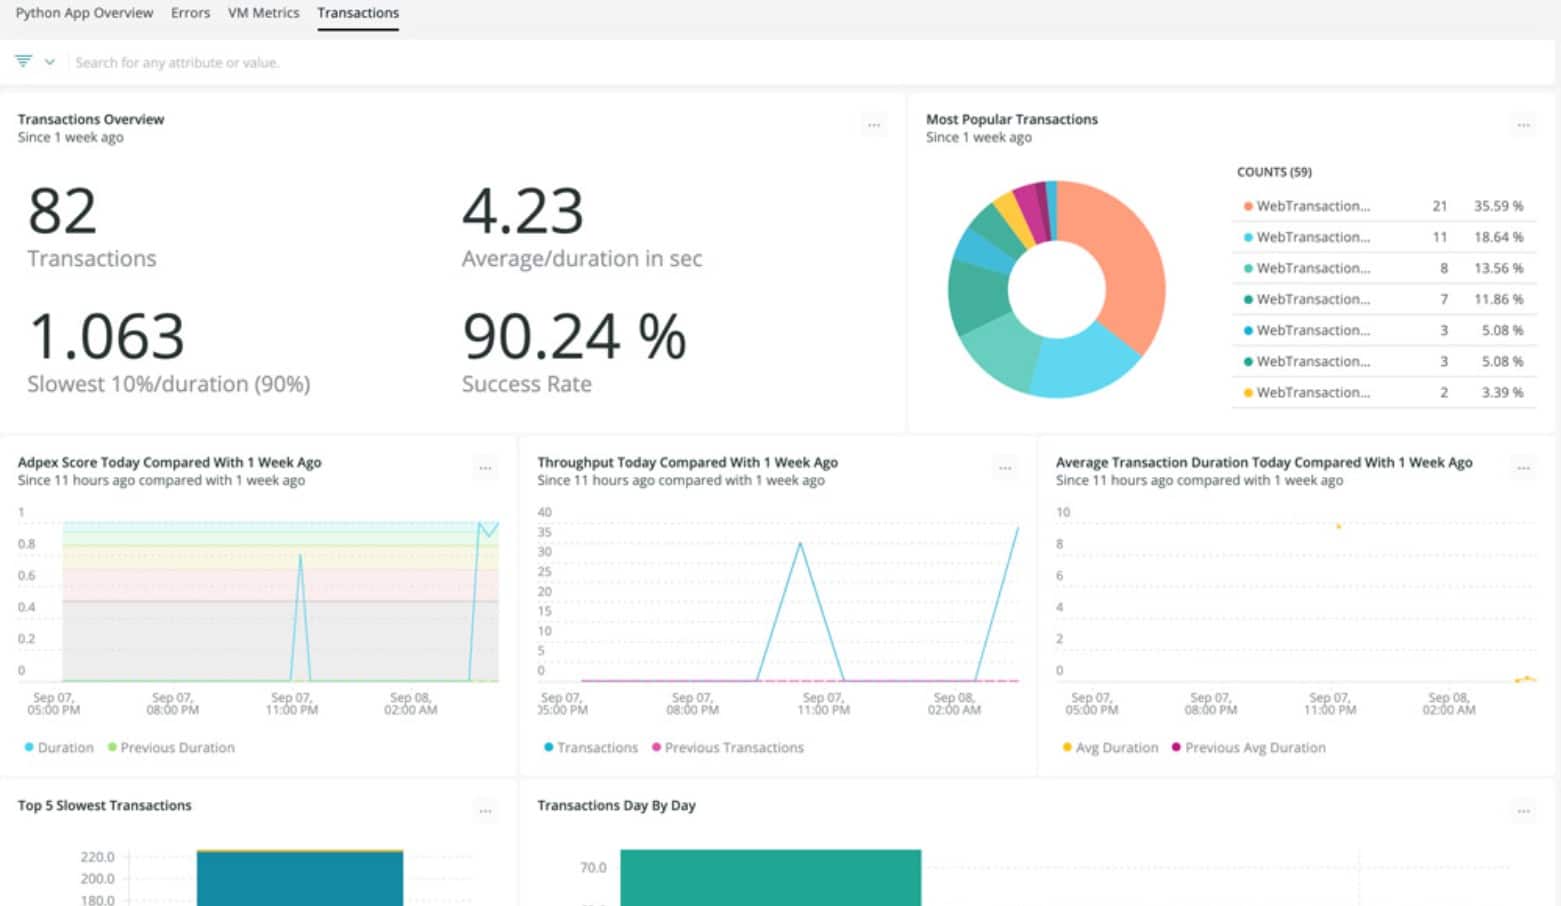The image size is (1561, 906).
Task: Click Throughput Today Compared chart title
Action: pyautogui.click(x=687, y=462)
